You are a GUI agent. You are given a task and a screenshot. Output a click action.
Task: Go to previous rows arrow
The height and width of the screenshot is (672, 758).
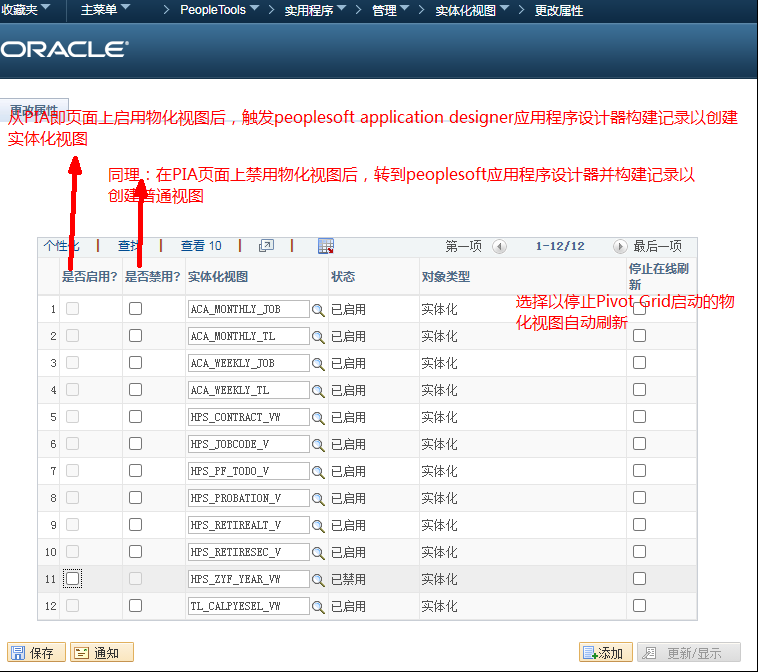[499, 247]
